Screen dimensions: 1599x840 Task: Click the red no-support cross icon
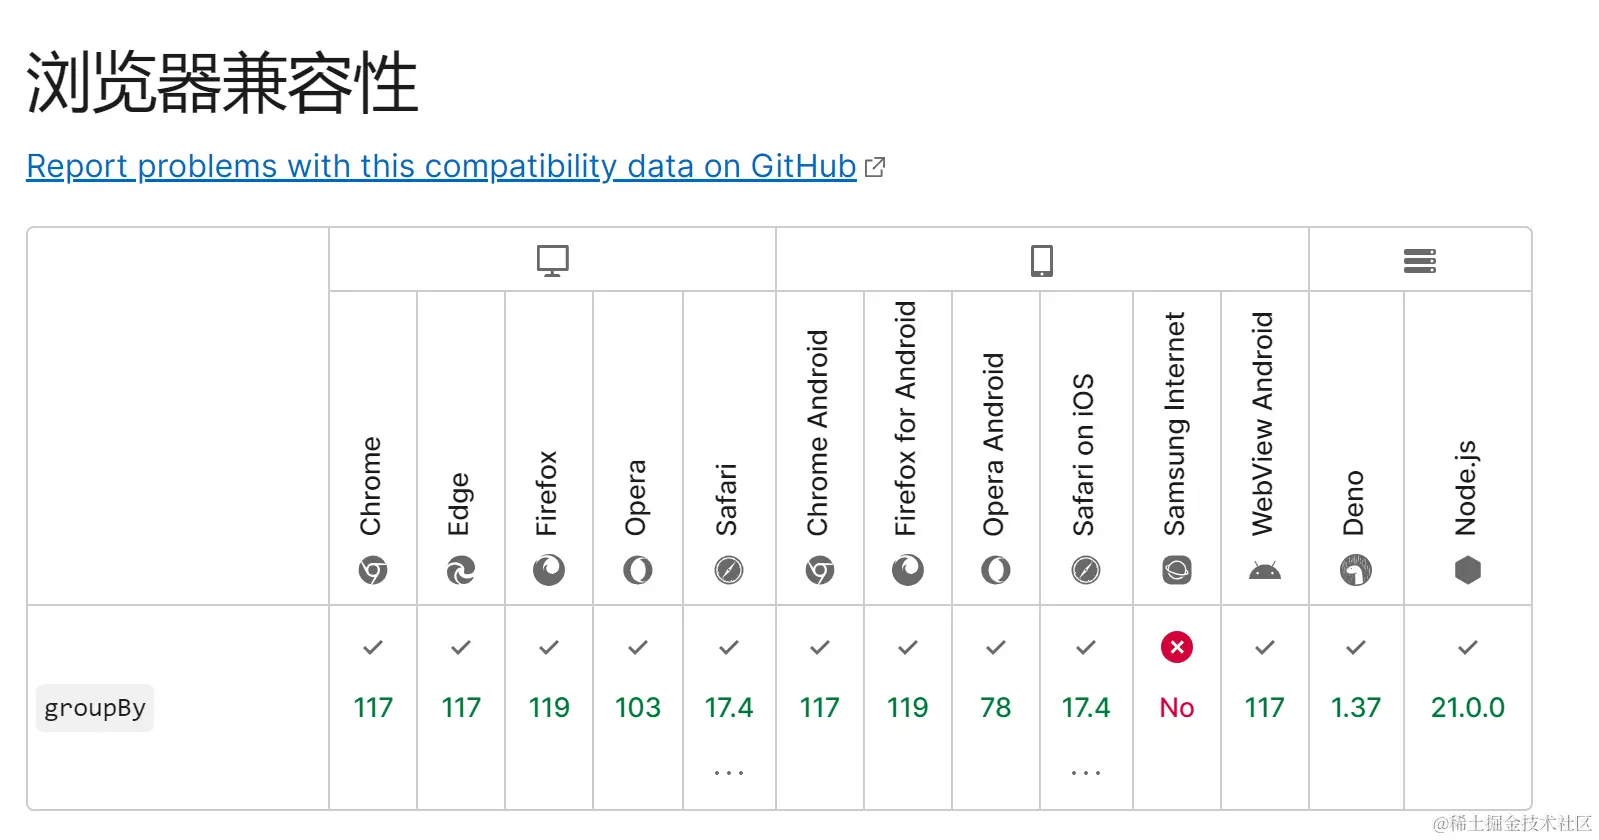1176,647
